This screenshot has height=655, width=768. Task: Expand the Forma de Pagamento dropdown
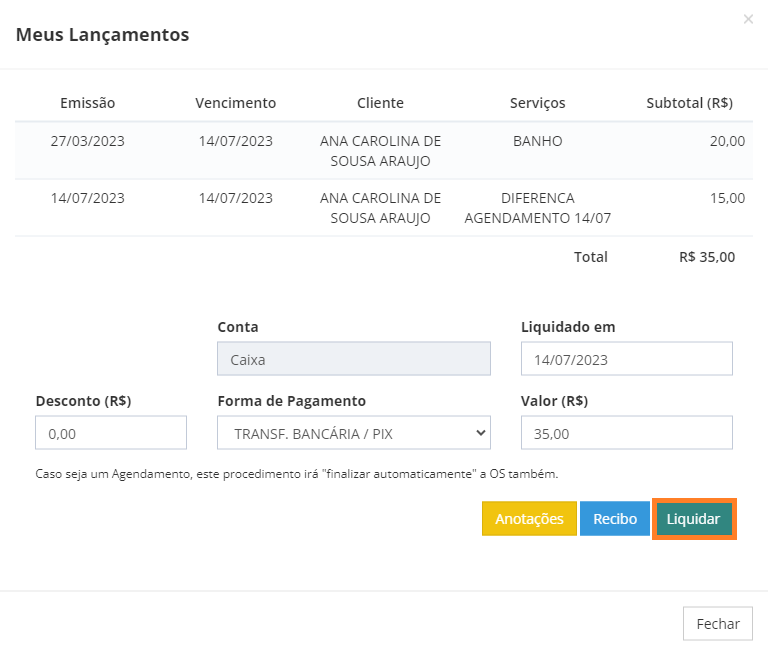pos(354,433)
